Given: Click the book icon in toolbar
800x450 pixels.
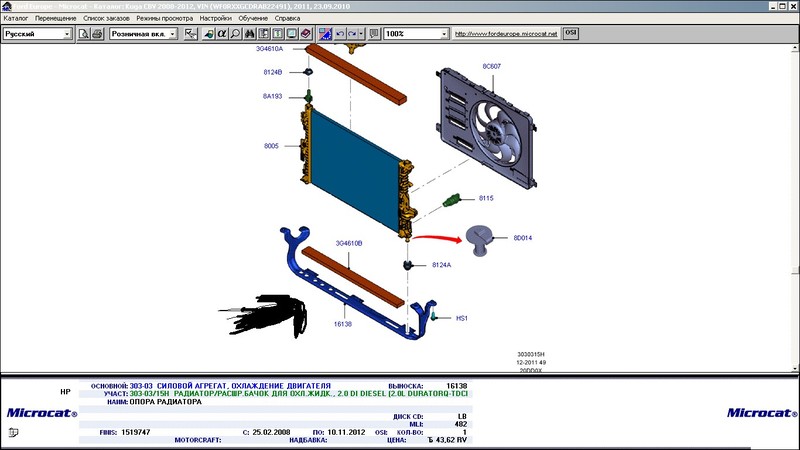Looking at the screenshot, I should [x=305, y=34].
